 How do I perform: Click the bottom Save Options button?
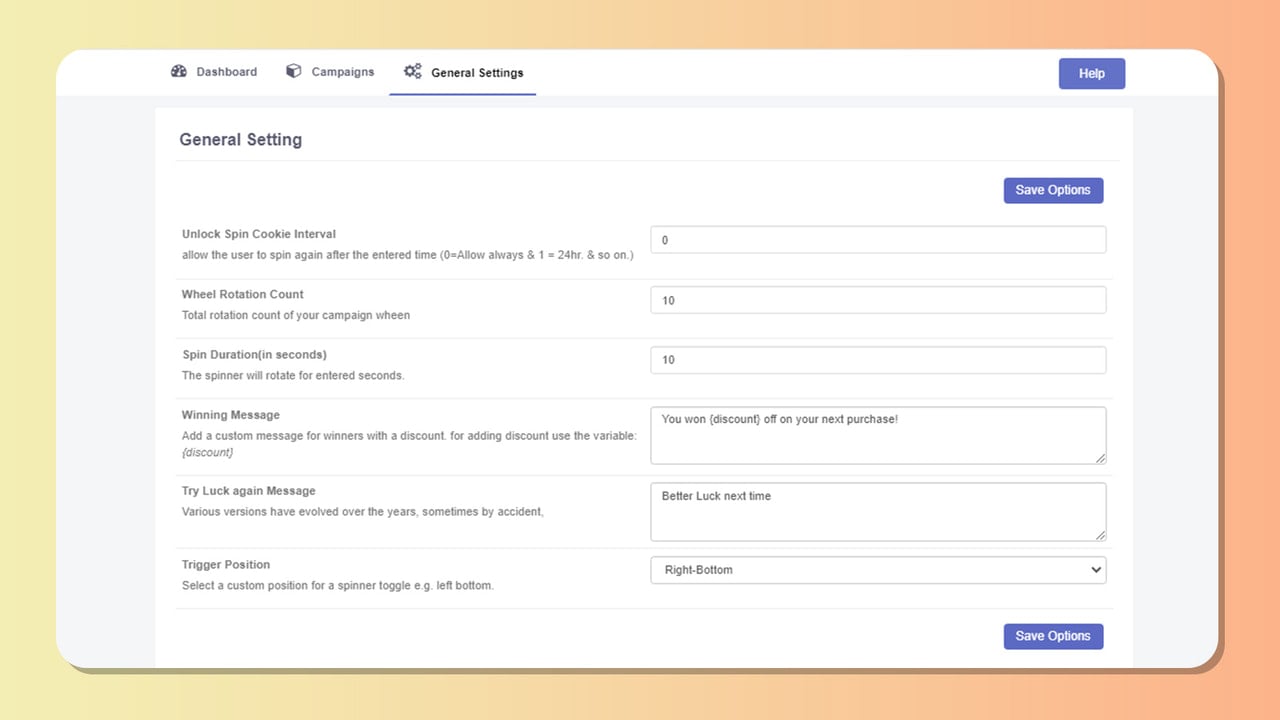point(1053,636)
